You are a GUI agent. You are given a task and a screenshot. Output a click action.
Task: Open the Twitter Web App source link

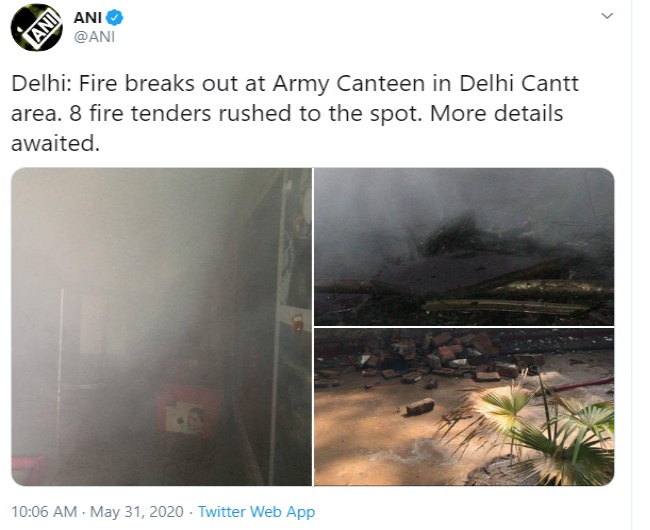pos(256,512)
